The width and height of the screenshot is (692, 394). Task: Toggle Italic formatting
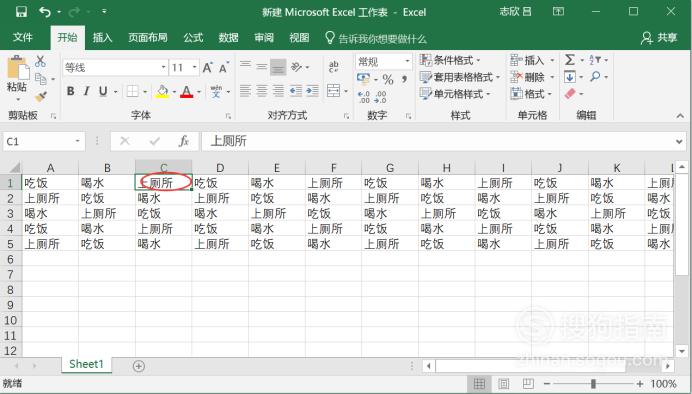click(x=86, y=91)
